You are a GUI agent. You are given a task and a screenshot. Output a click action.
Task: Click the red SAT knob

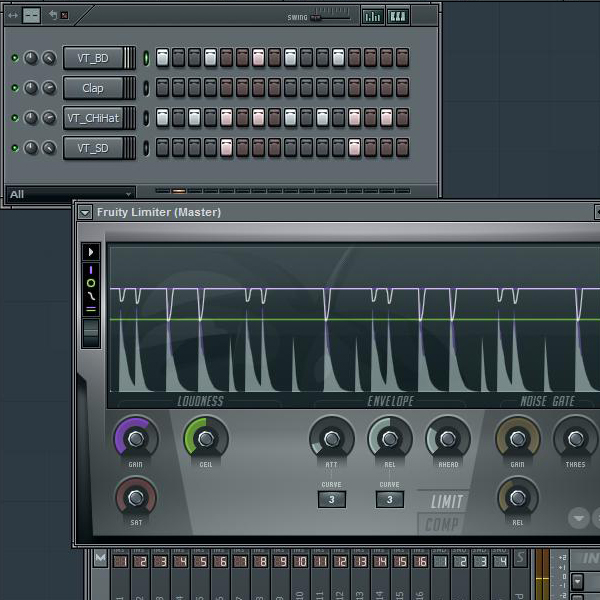tap(136, 497)
